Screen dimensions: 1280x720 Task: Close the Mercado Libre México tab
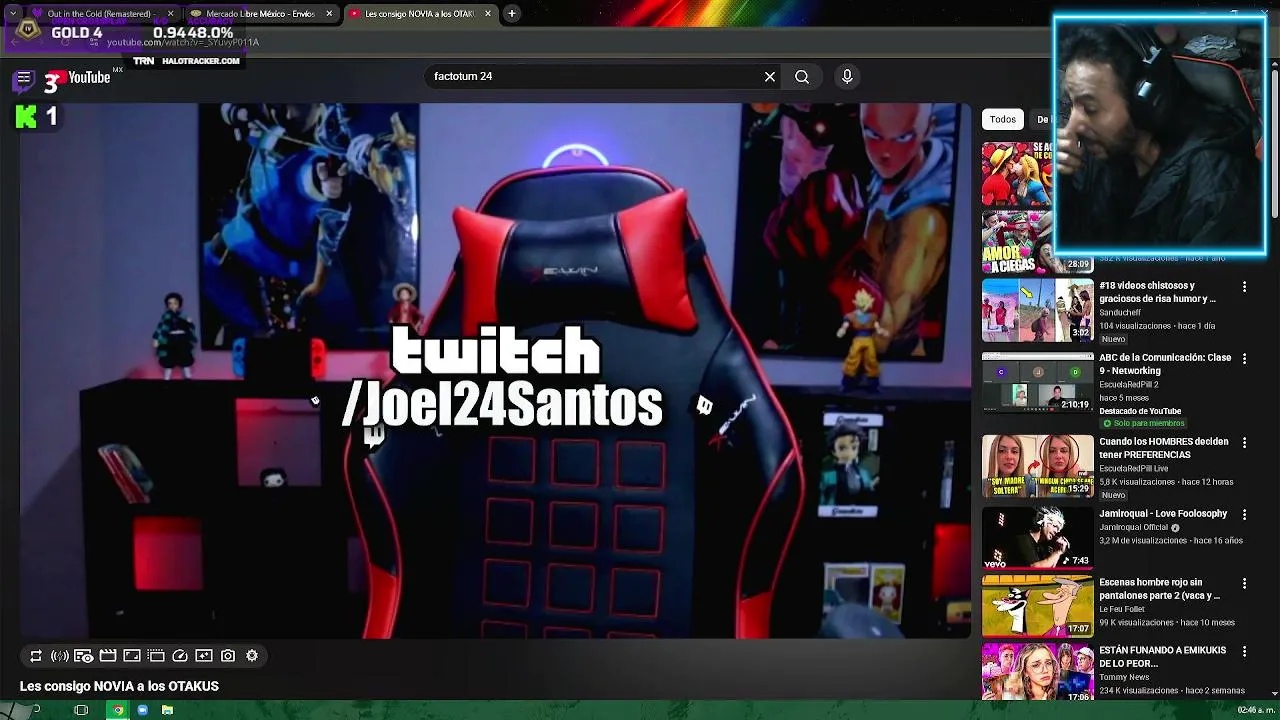point(329,14)
